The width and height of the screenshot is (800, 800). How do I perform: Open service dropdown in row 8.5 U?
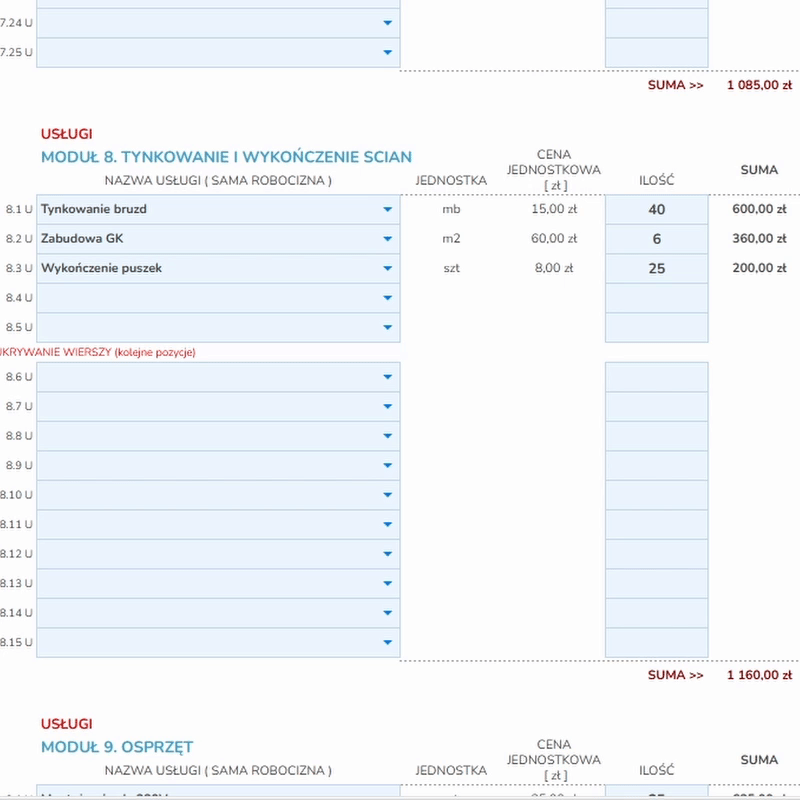388,328
